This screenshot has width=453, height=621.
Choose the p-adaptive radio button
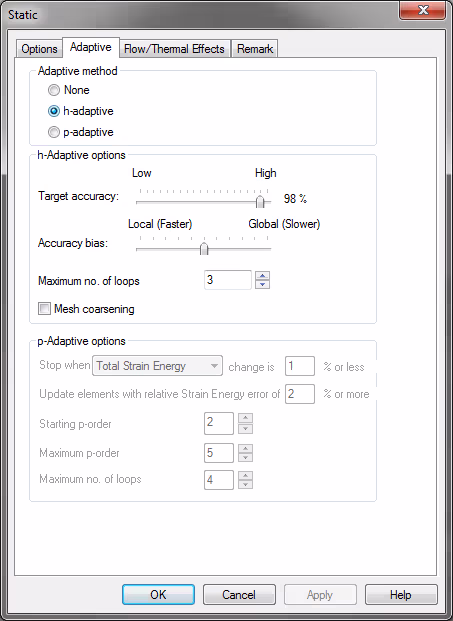(x=54, y=132)
